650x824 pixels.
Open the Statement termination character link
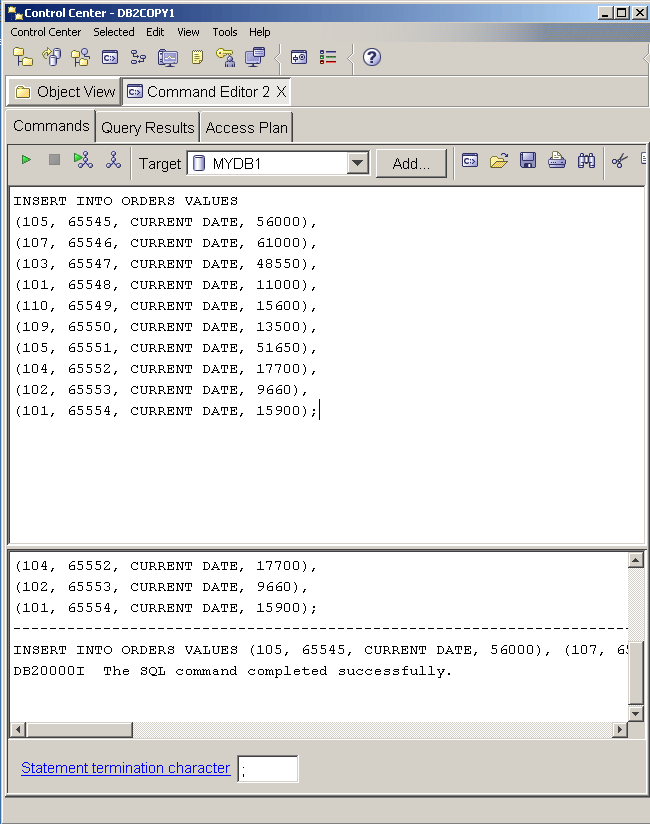126,768
